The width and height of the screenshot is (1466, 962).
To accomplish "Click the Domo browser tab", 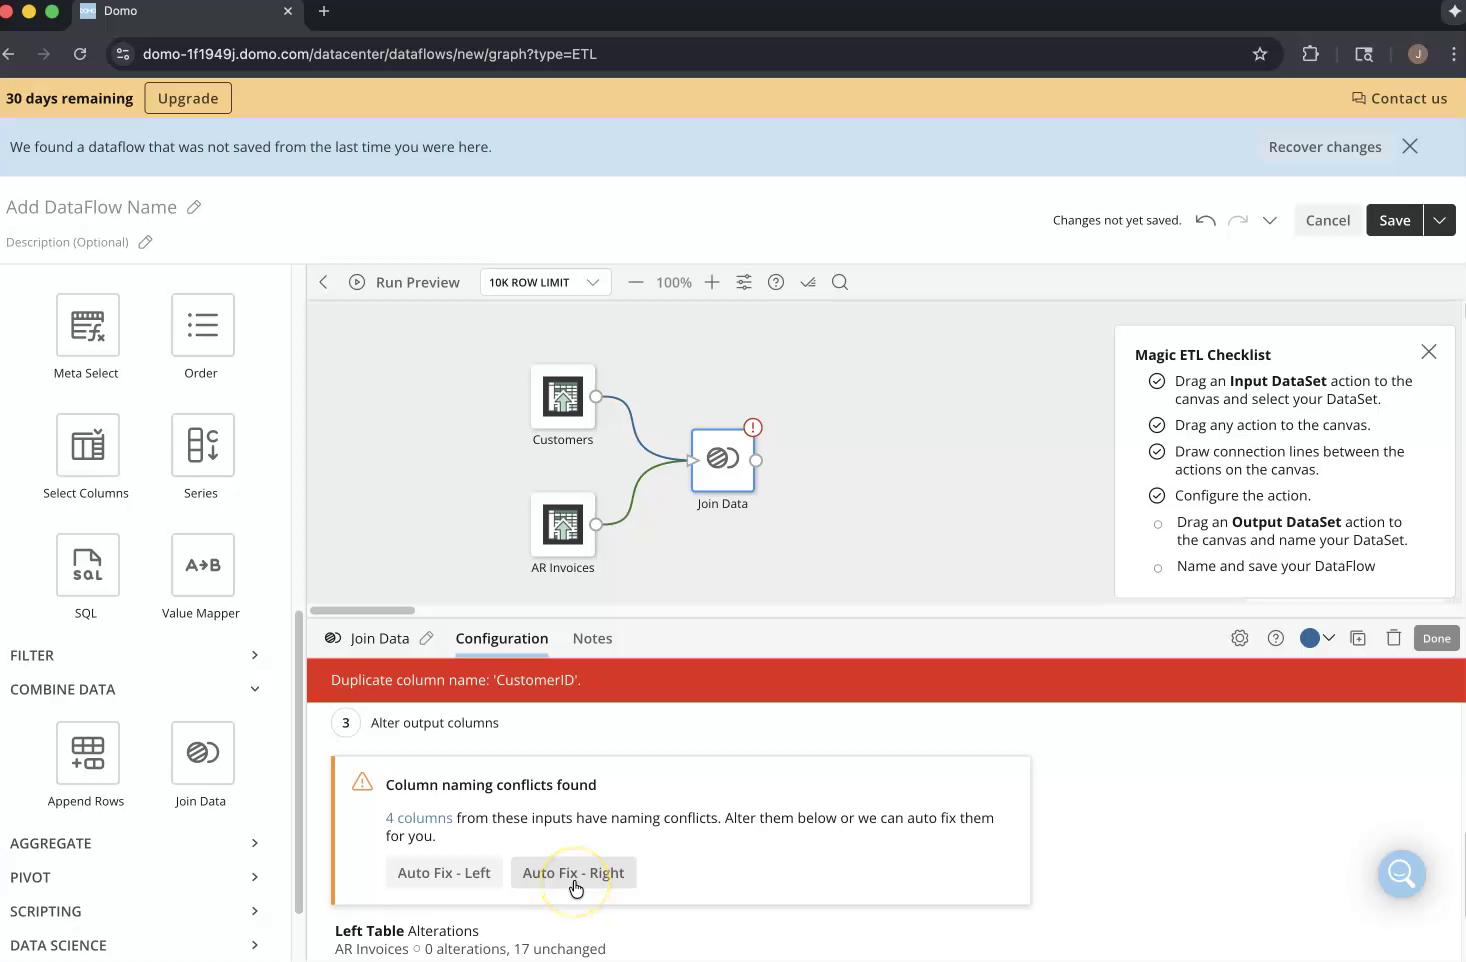I will click(188, 11).
